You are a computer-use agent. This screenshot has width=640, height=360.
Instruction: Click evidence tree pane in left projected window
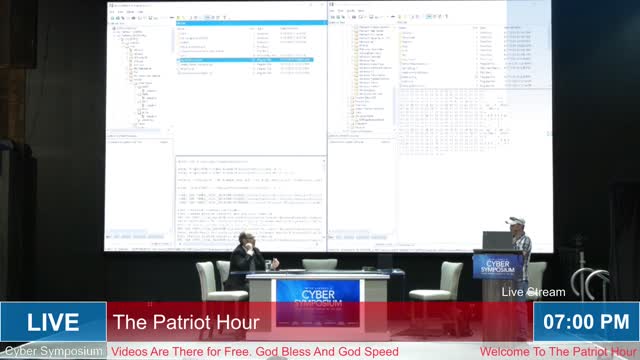pyautogui.click(x=140, y=78)
